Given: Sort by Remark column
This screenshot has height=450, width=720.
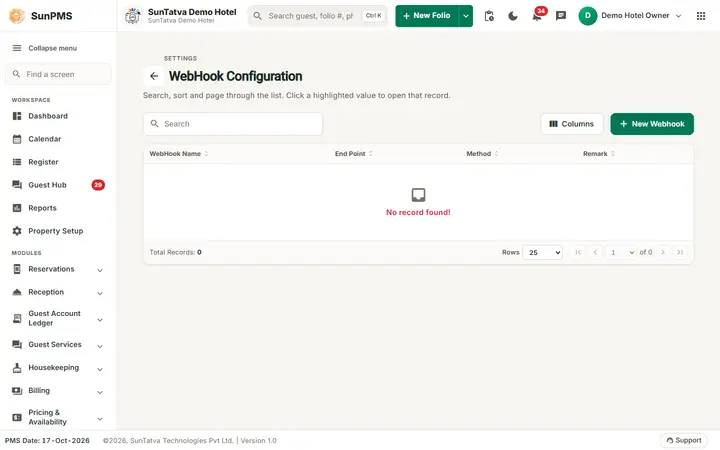Looking at the screenshot, I should [599, 153].
